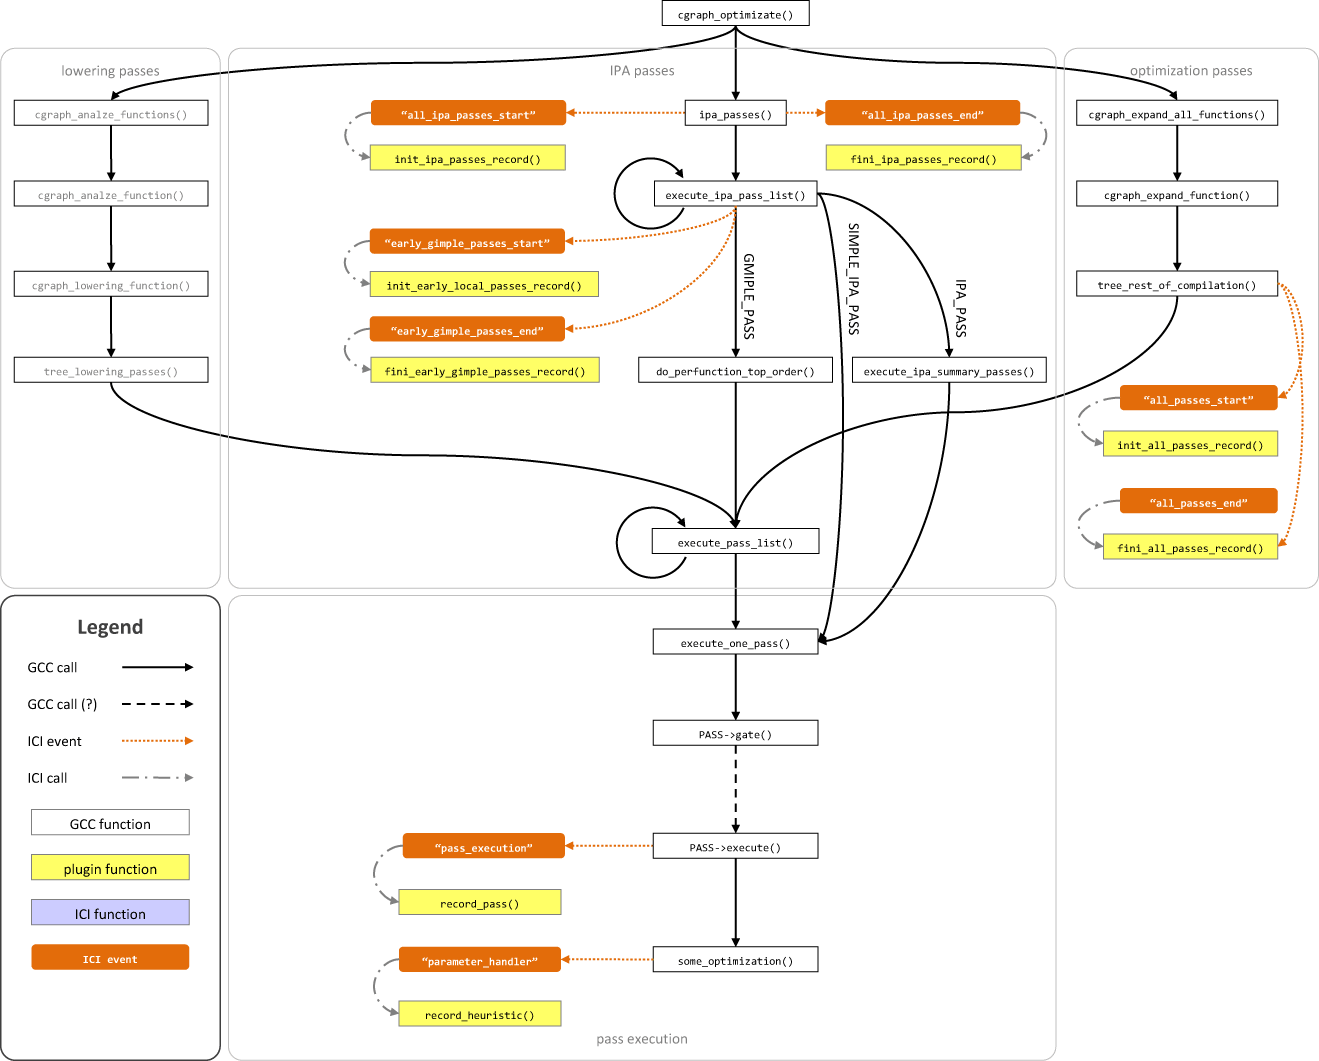Select fini_ipa_passes_record() plugin function
1319x1061 pixels.
[x=923, y=158]
